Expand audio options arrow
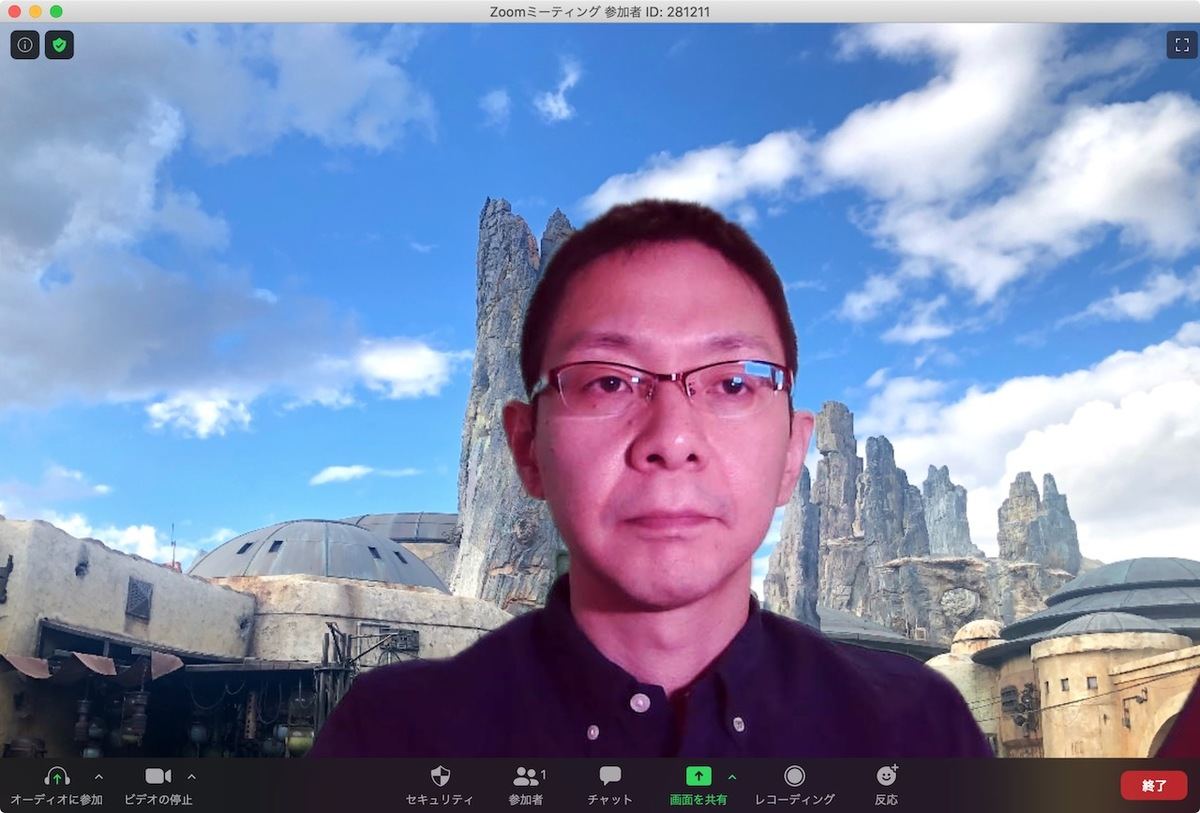Screen dimensions: 1200x813 [x=98, y=776]
